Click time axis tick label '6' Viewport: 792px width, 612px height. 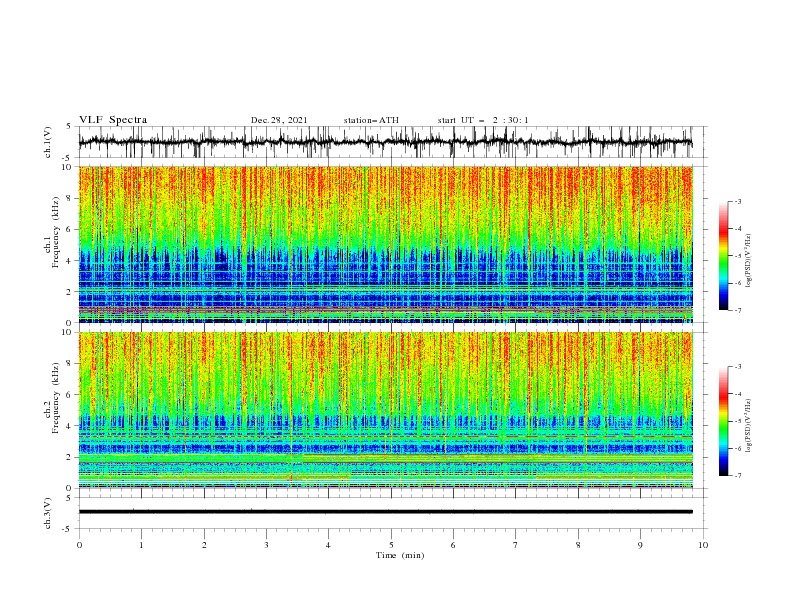pos(453,545)
